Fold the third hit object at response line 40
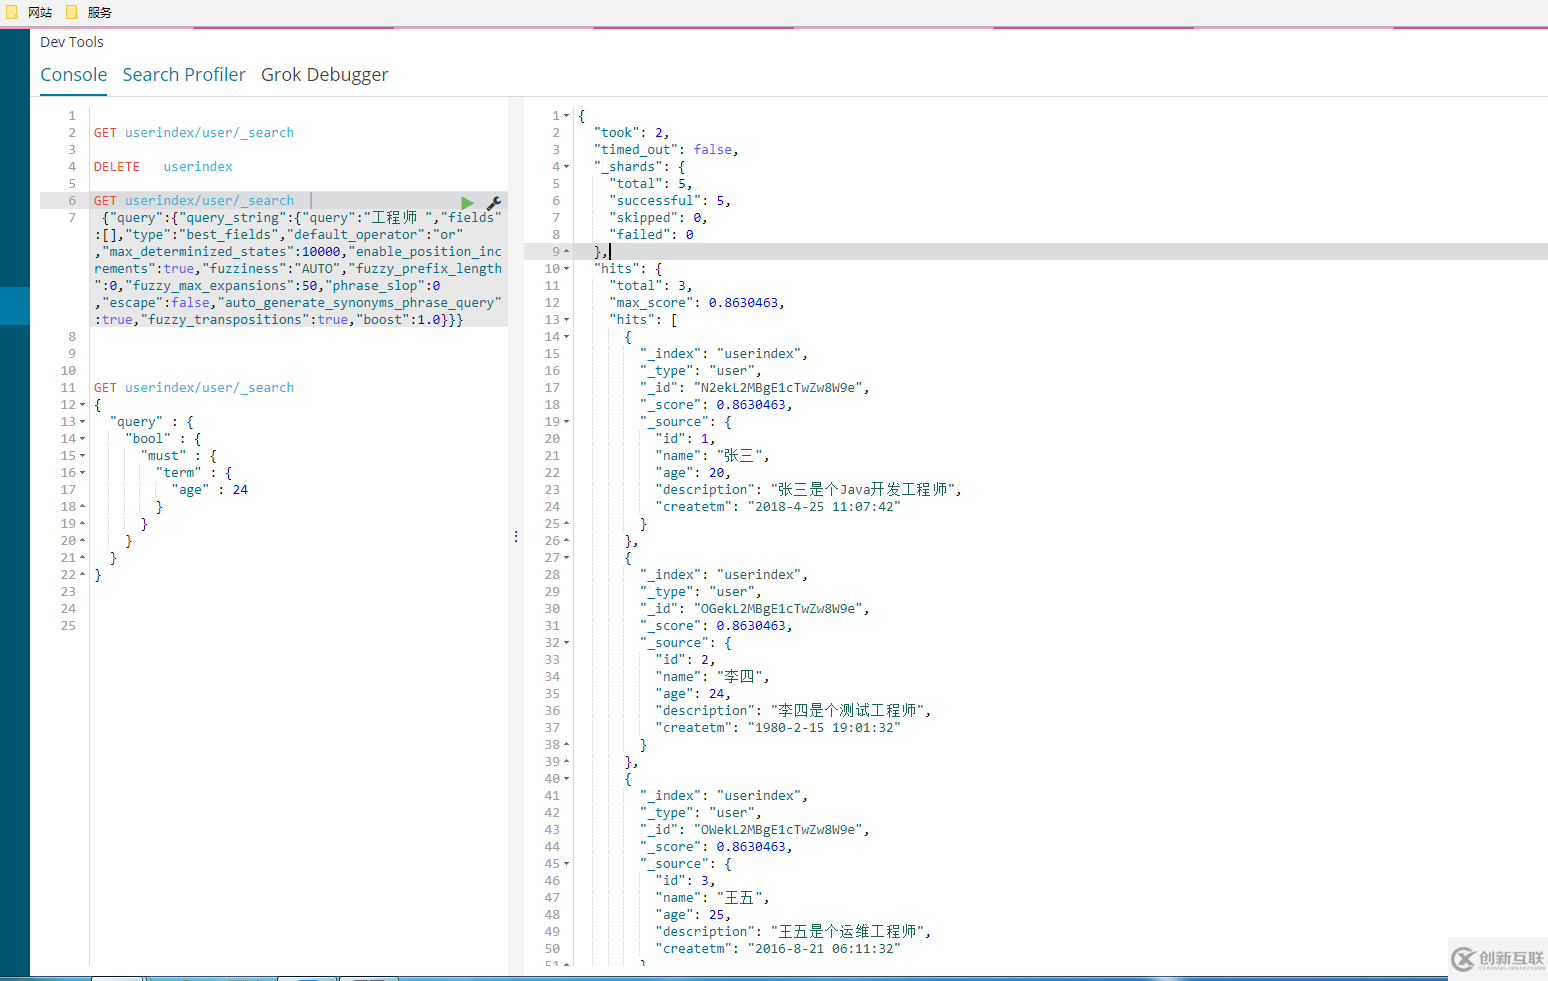1548x981 pixels. tap(566, 779)
